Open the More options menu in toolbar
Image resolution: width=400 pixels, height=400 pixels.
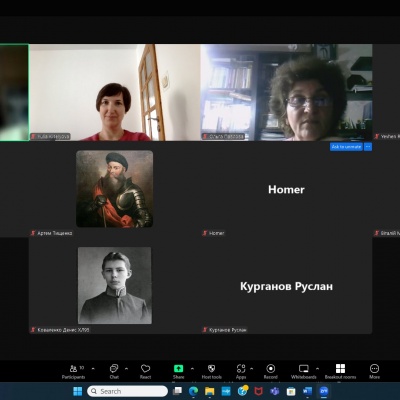(374, 372)
